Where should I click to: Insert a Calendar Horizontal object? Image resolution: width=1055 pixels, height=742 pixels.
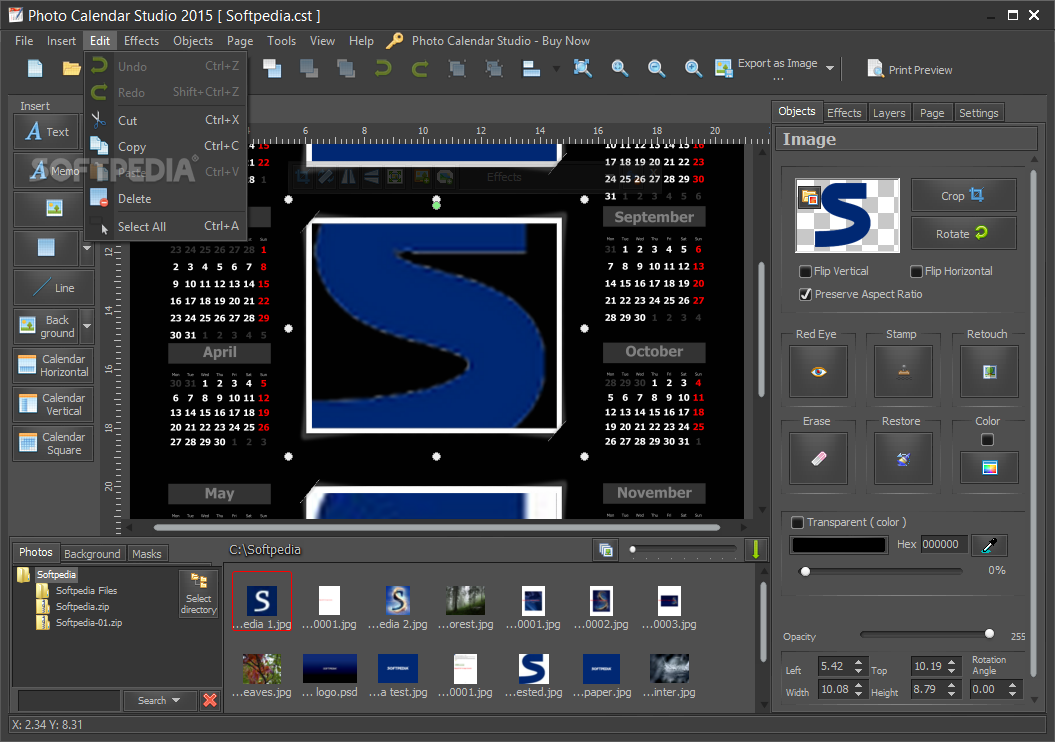click(x=53, y=365)
